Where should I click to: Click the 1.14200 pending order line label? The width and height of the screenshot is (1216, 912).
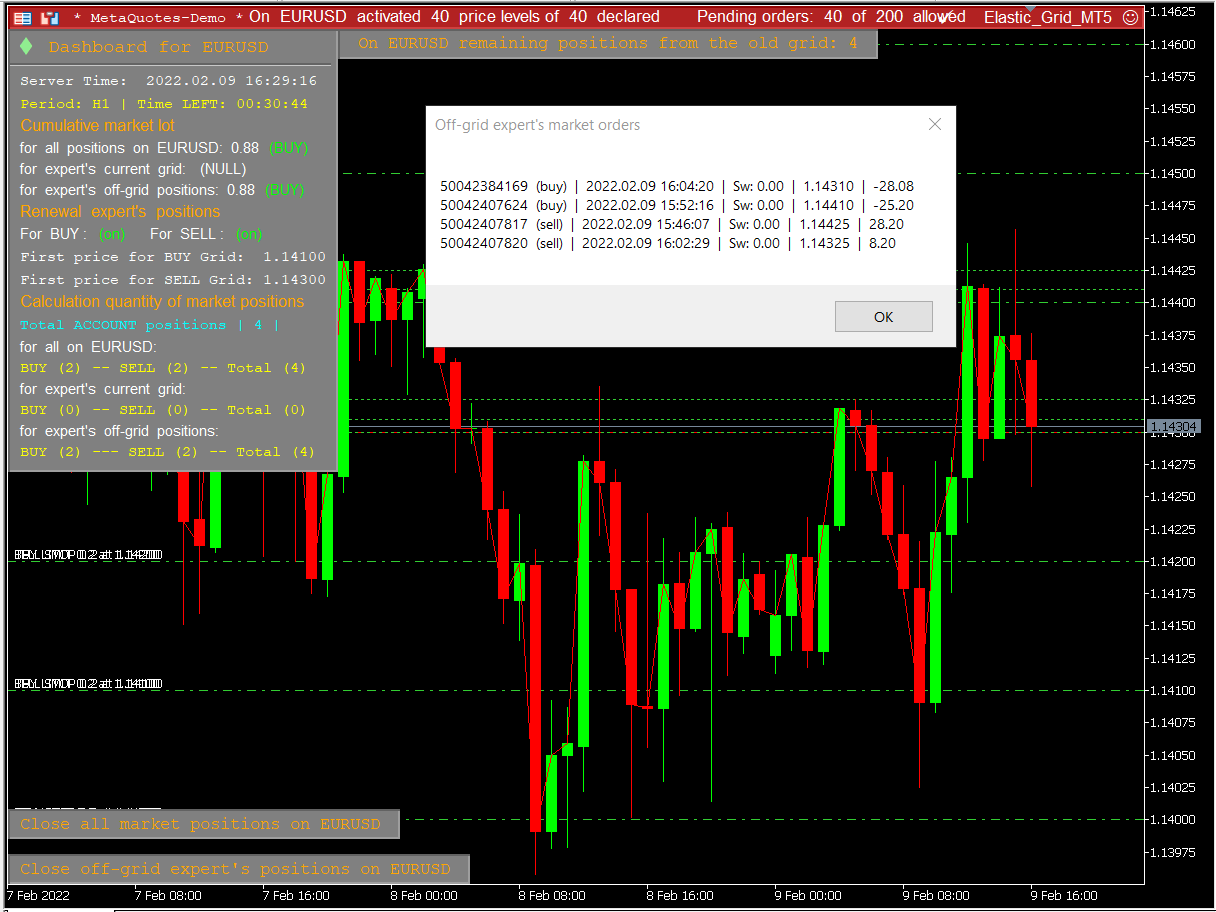[88, 555]
